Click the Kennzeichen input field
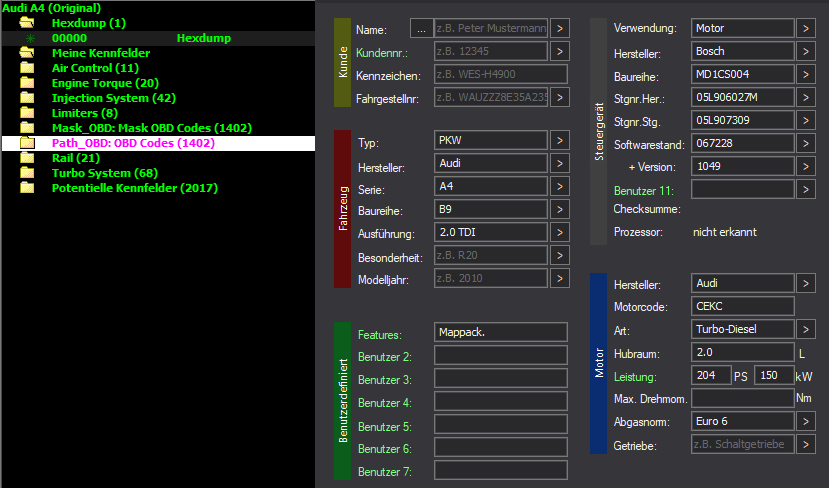Image resolution: width=829 pixels, height=488 pixels. 501,74
